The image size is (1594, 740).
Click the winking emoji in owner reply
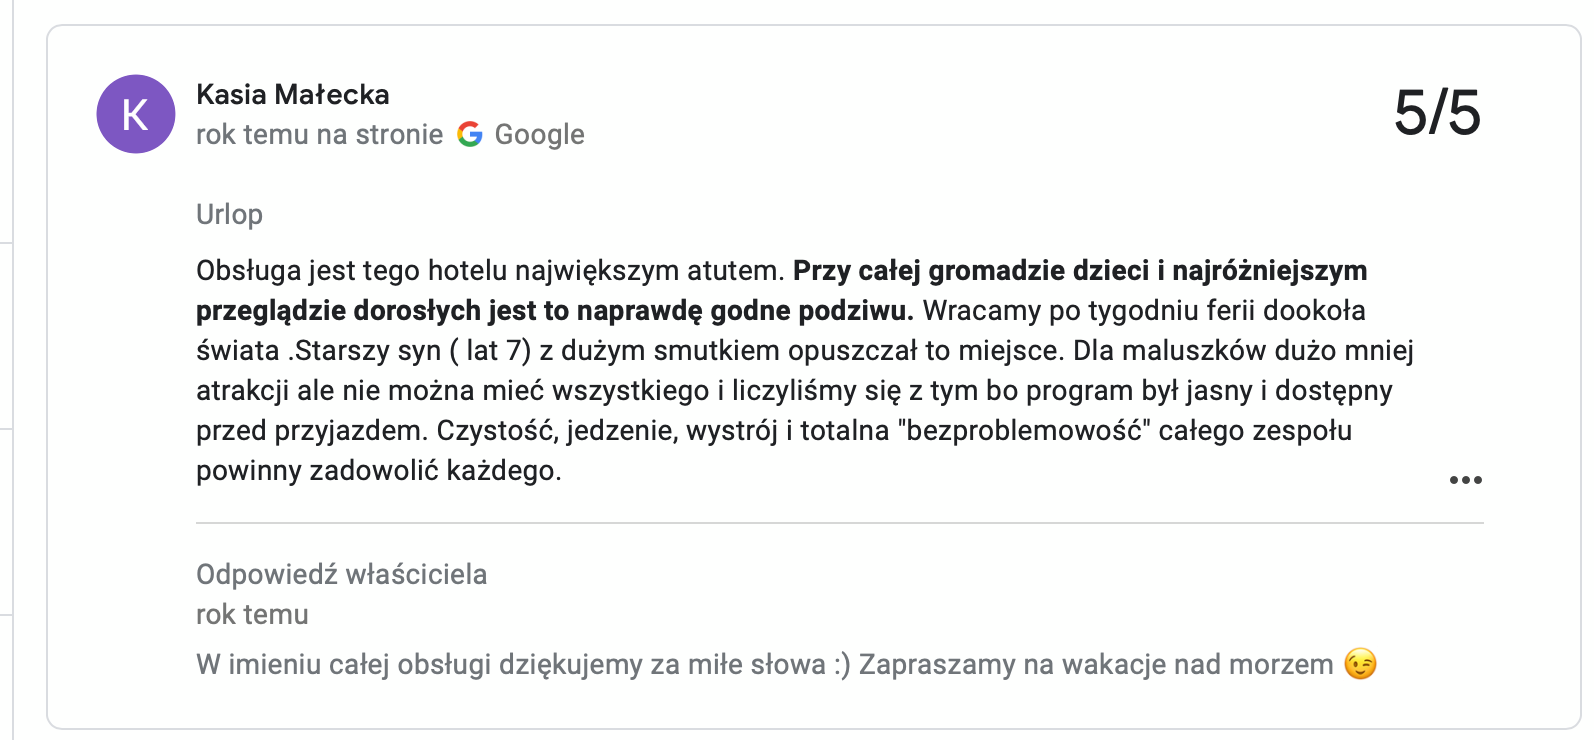pos(1360,664)
